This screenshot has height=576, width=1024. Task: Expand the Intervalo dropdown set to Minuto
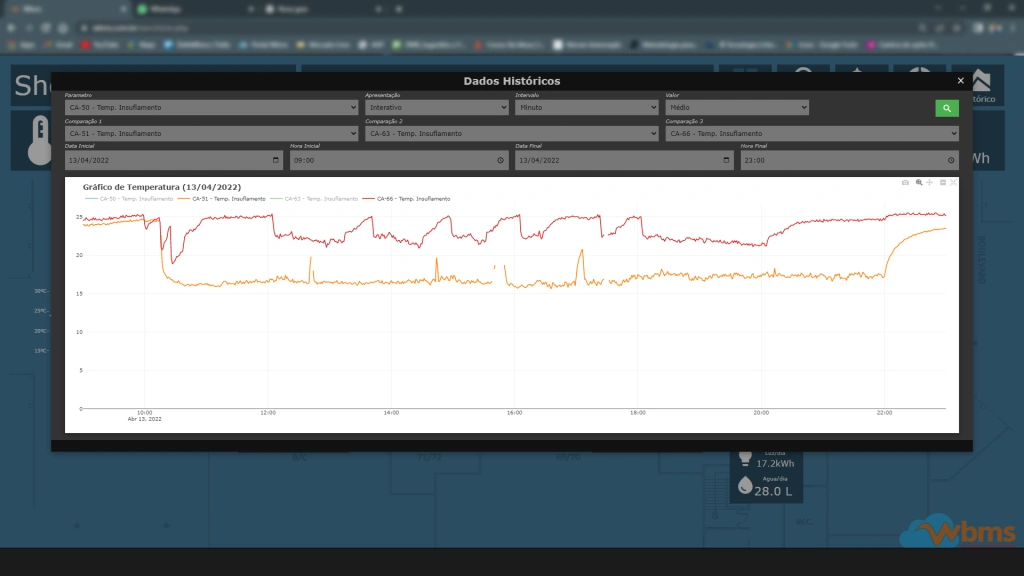586,107
